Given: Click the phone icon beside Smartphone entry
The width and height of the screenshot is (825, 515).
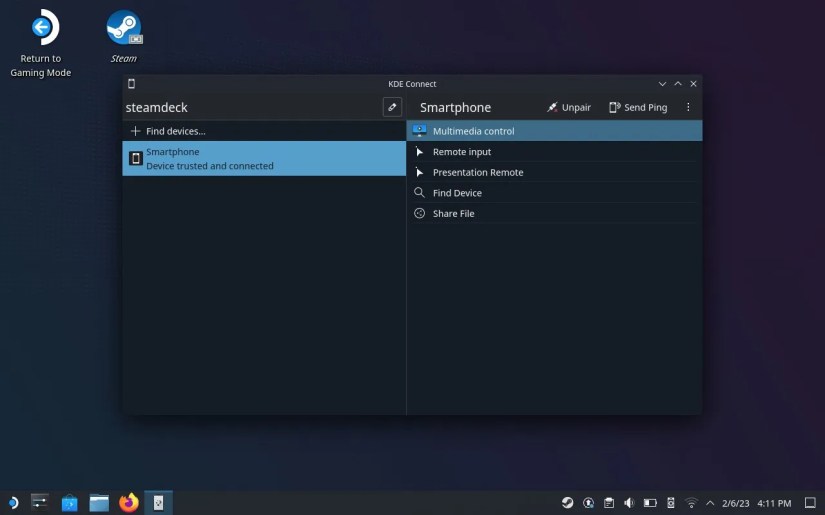Looking at the screenshot, I should (136, 158).
